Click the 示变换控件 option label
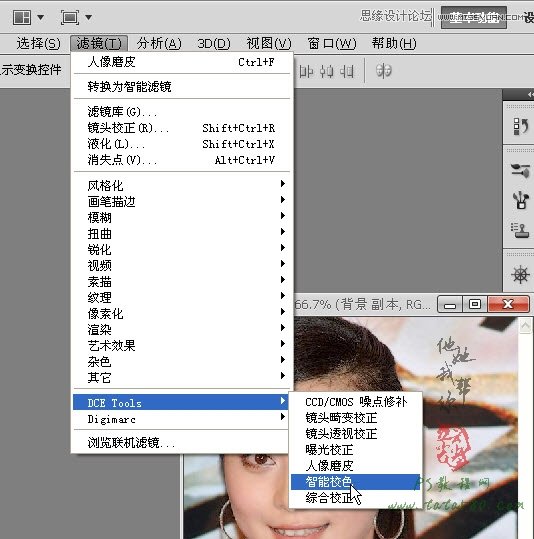 [31, 70]
